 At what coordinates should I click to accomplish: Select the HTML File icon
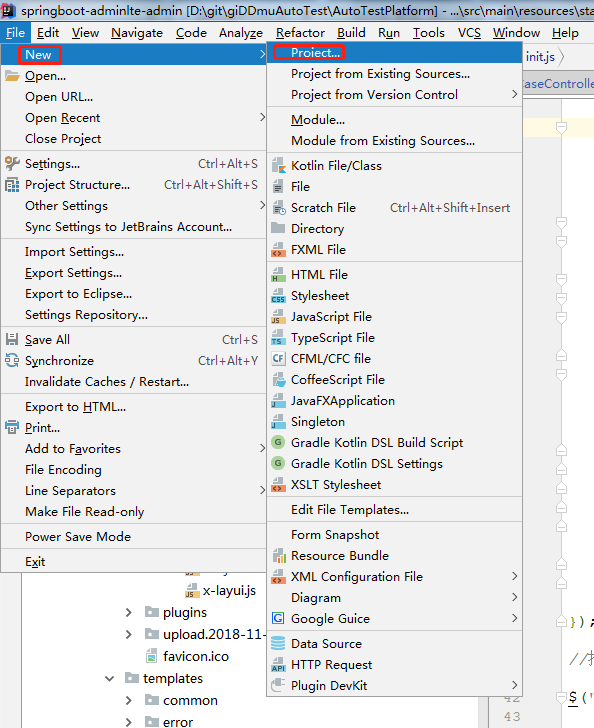click(278, 275)
